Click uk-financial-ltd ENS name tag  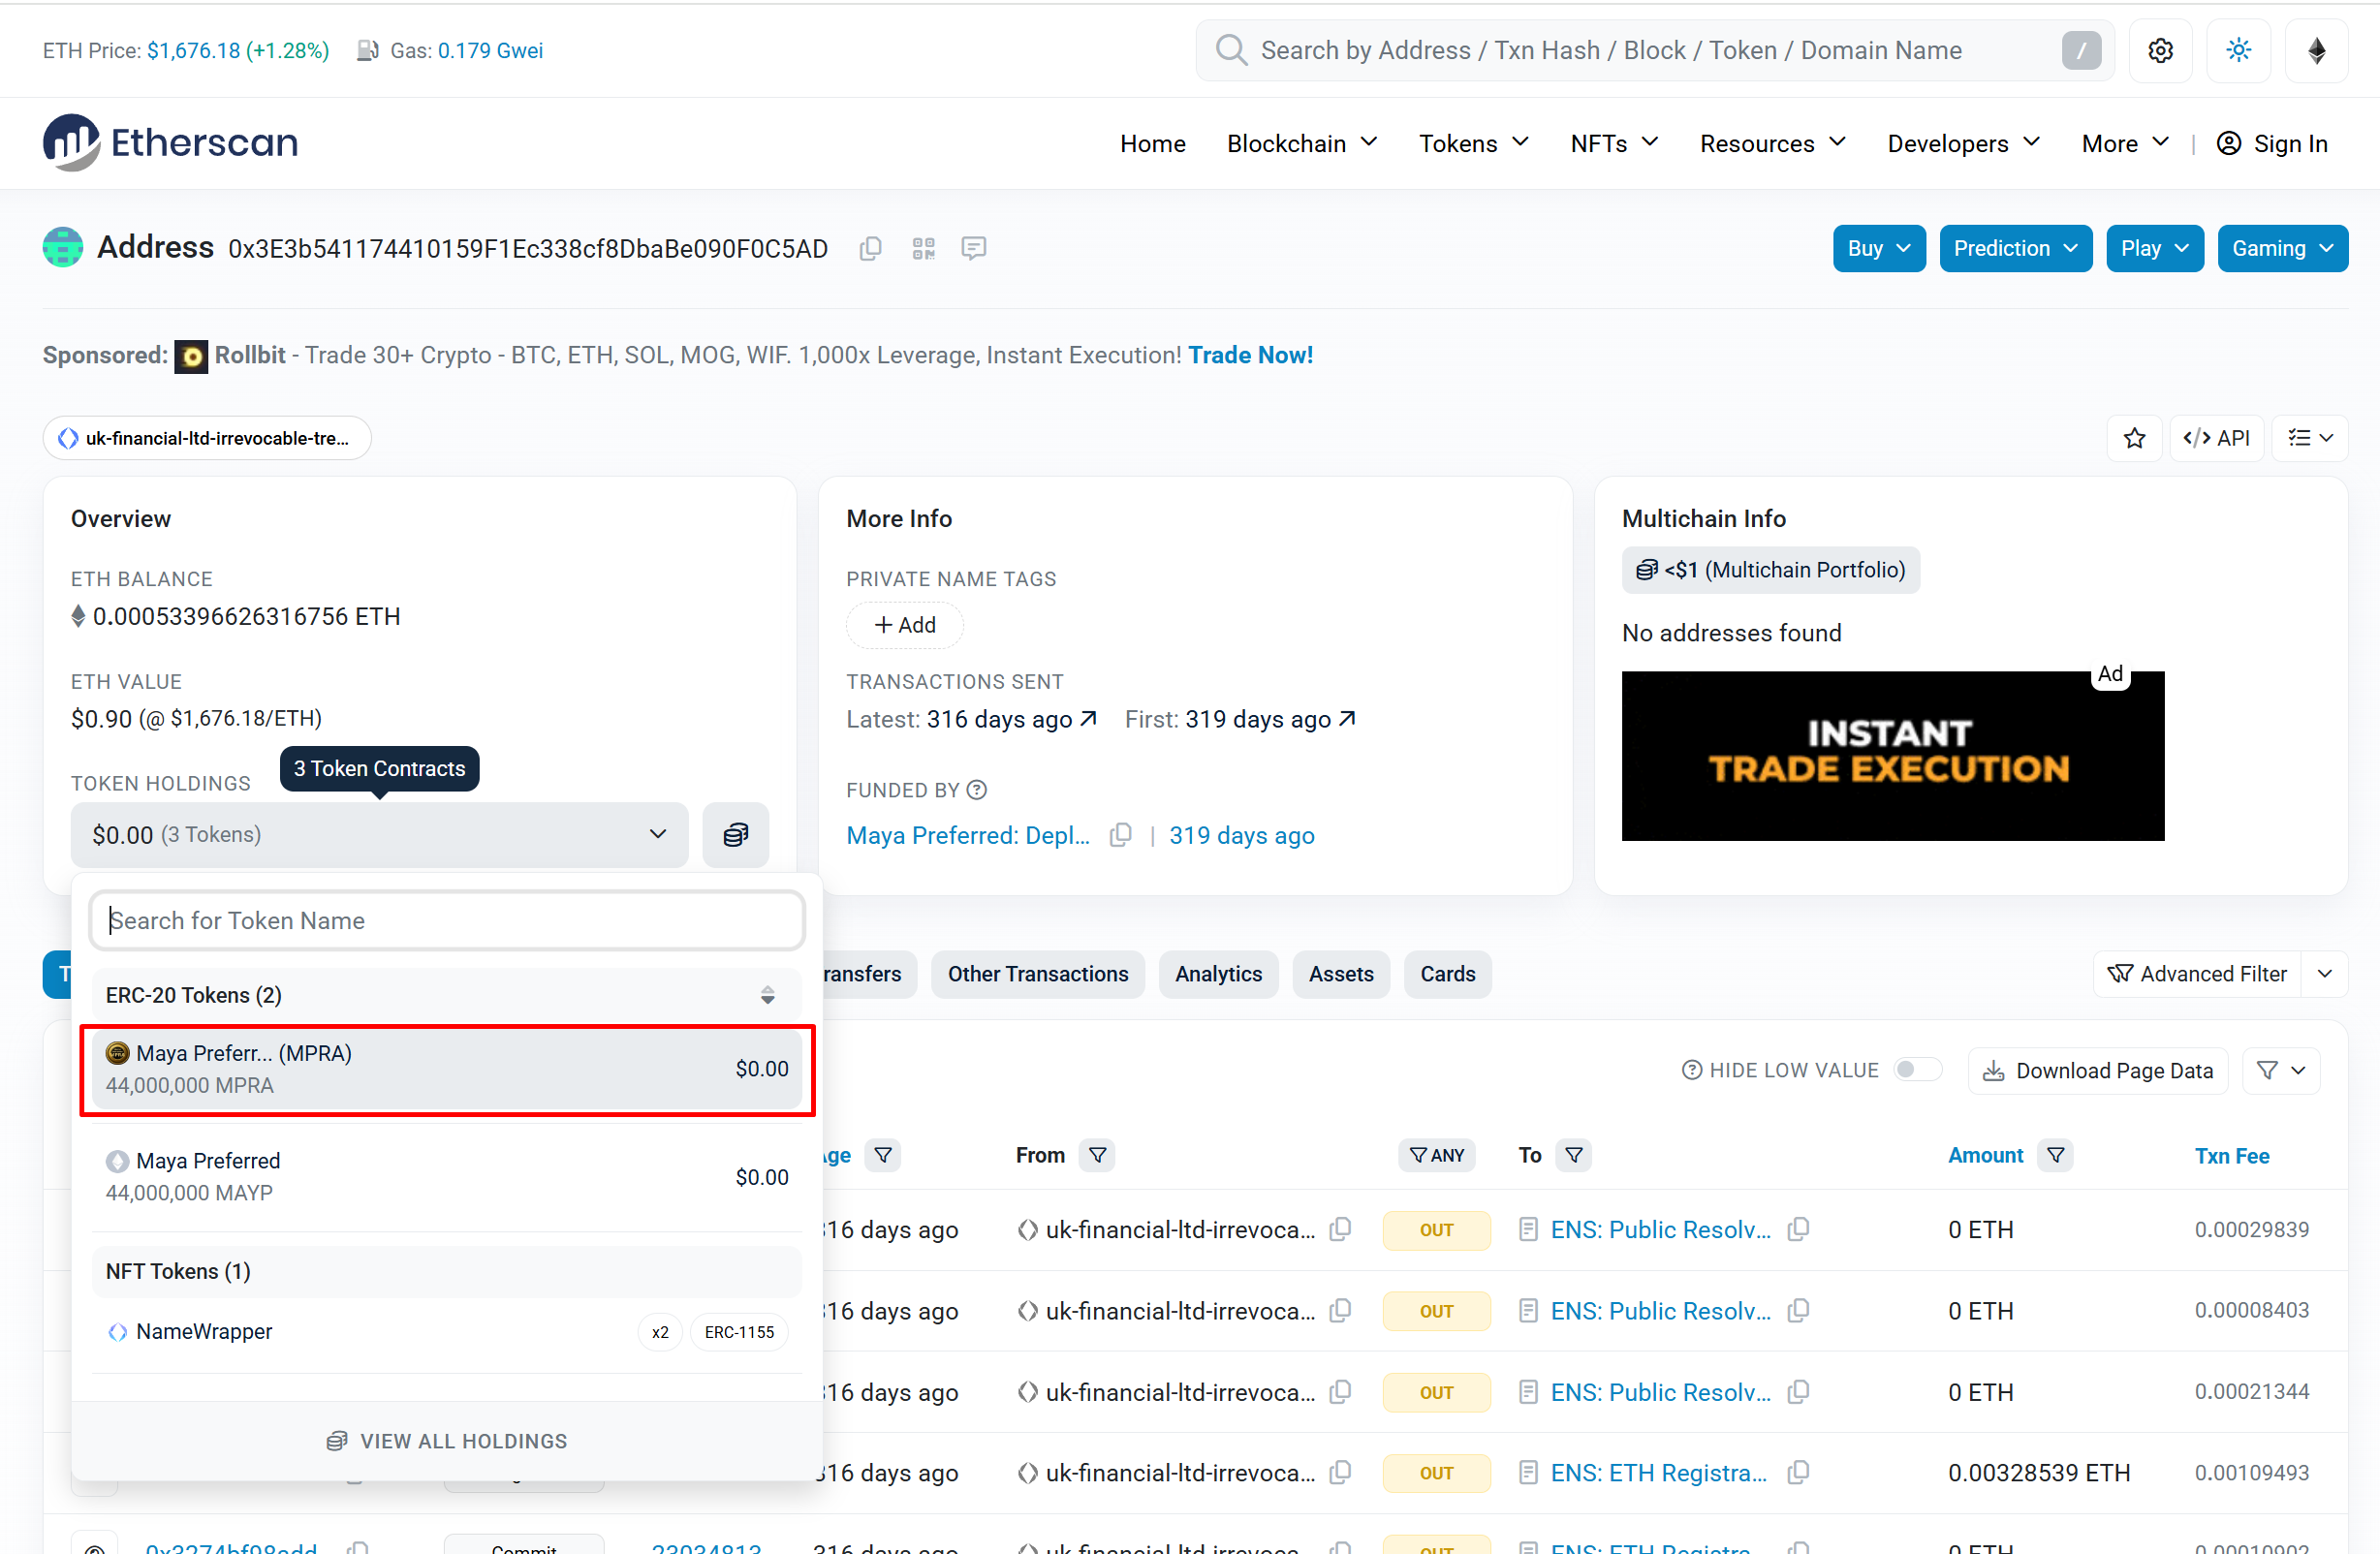(x=207, y=438)
